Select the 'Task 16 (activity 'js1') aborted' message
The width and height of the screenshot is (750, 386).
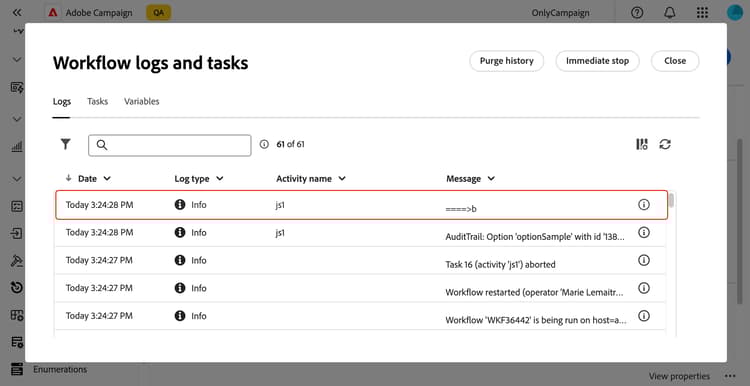tap(500, 264)
